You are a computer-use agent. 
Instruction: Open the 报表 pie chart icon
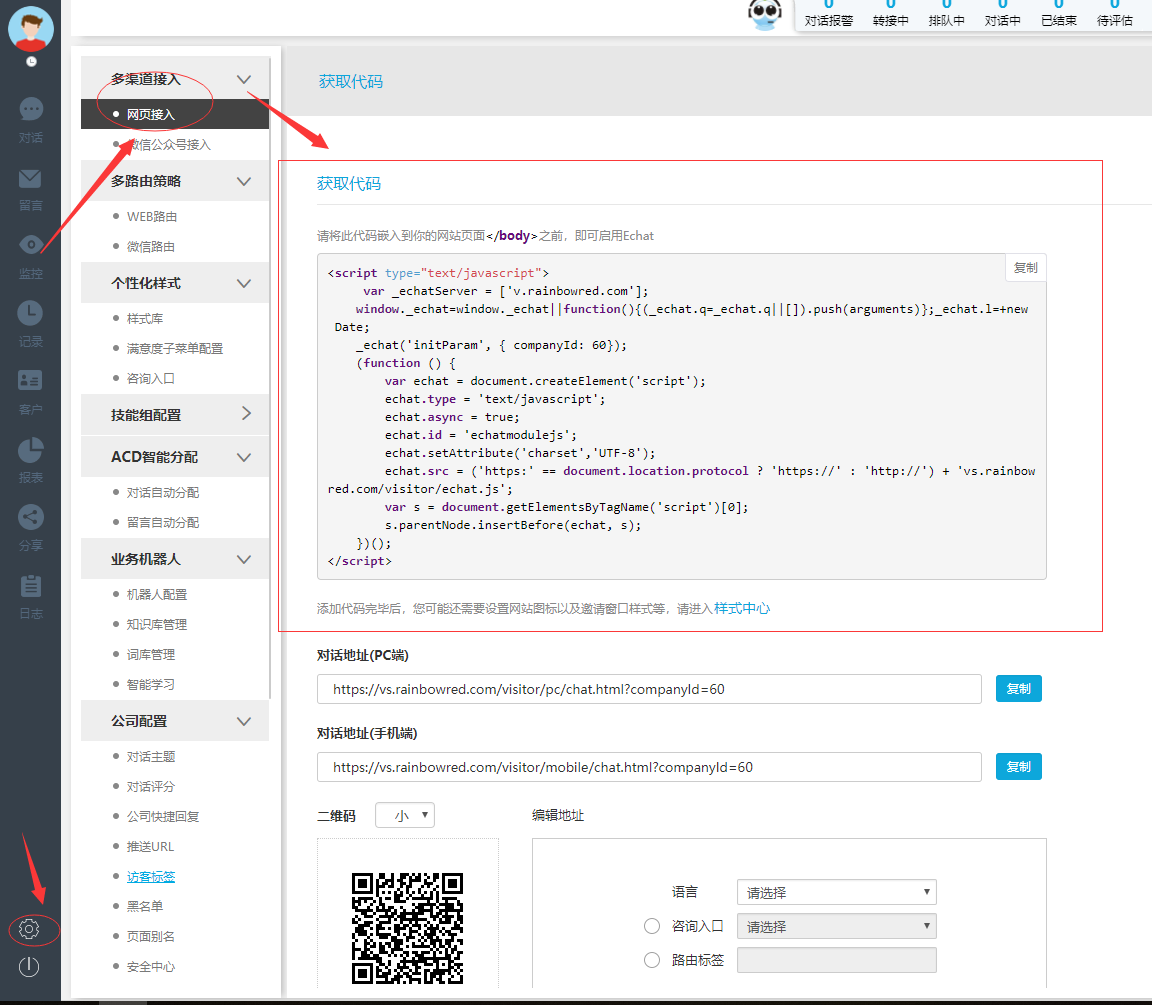click(30, 450)
